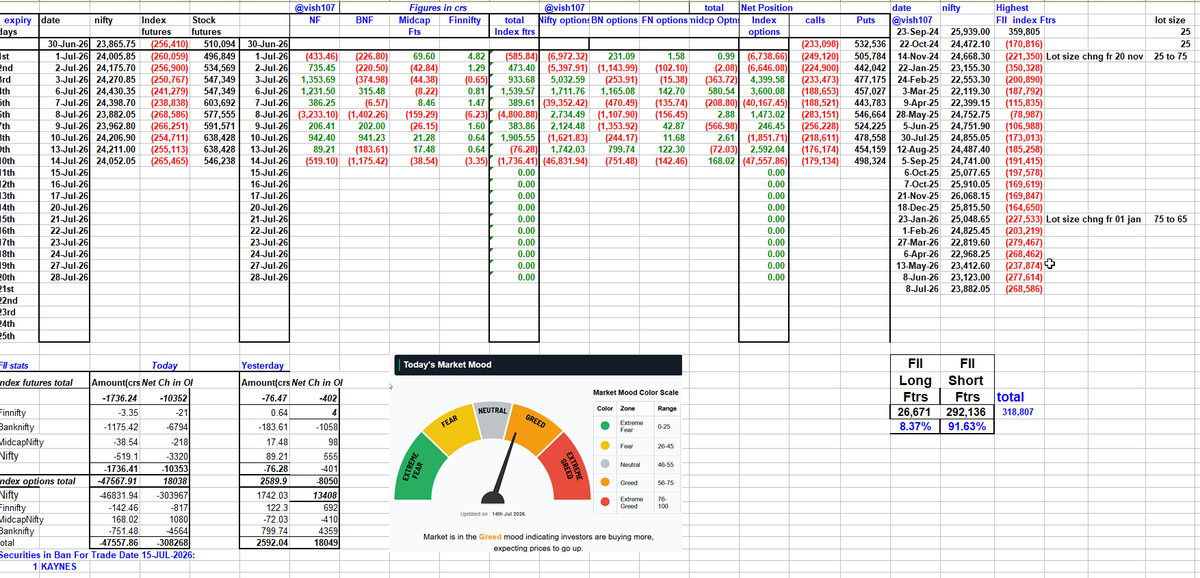Select the 'Finnifty' column header in top table
The height and width of the screenshot is (578, 1200).
[464, 19]
